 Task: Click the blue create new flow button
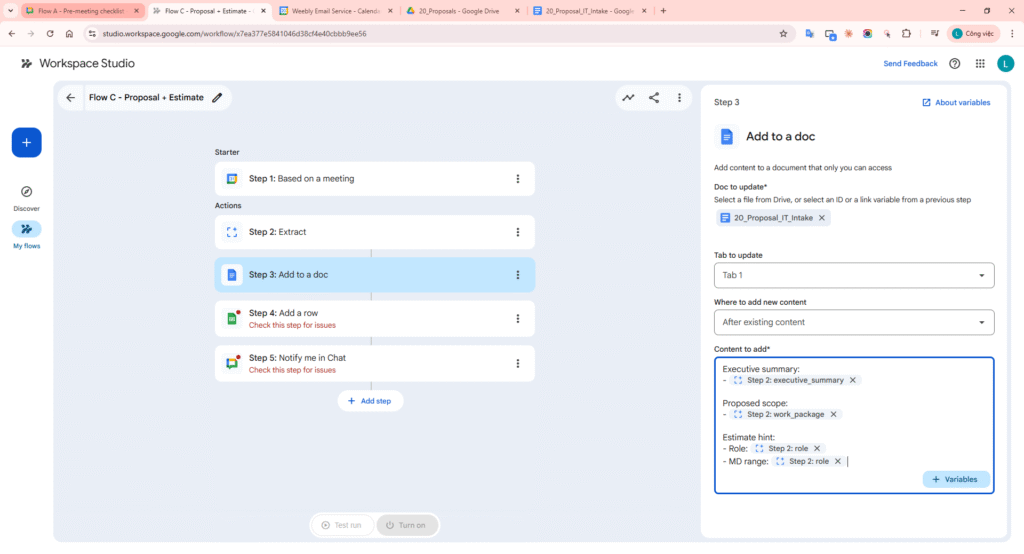pos(26,143)
